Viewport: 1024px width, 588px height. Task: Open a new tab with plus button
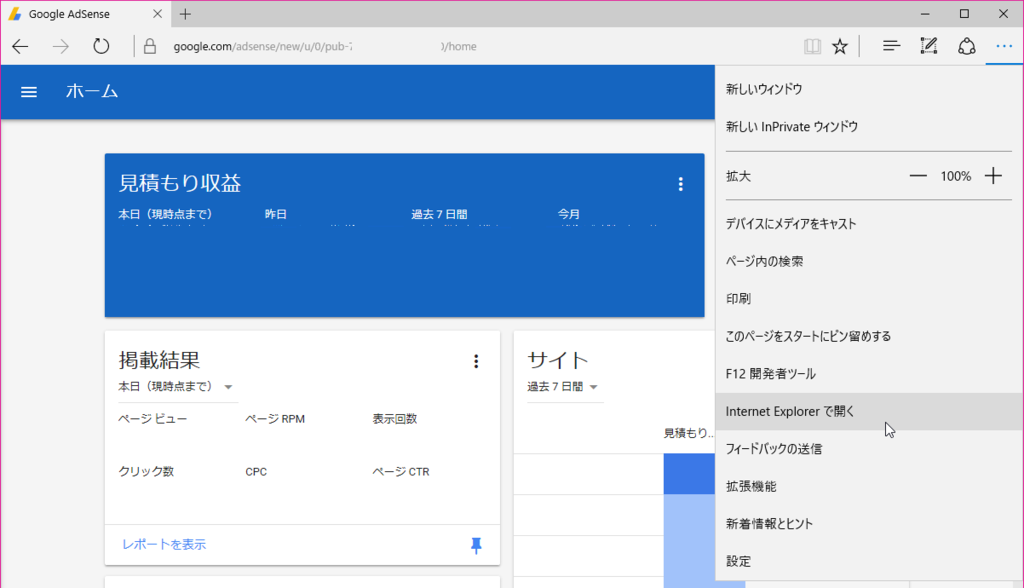[x=185, y=14]
